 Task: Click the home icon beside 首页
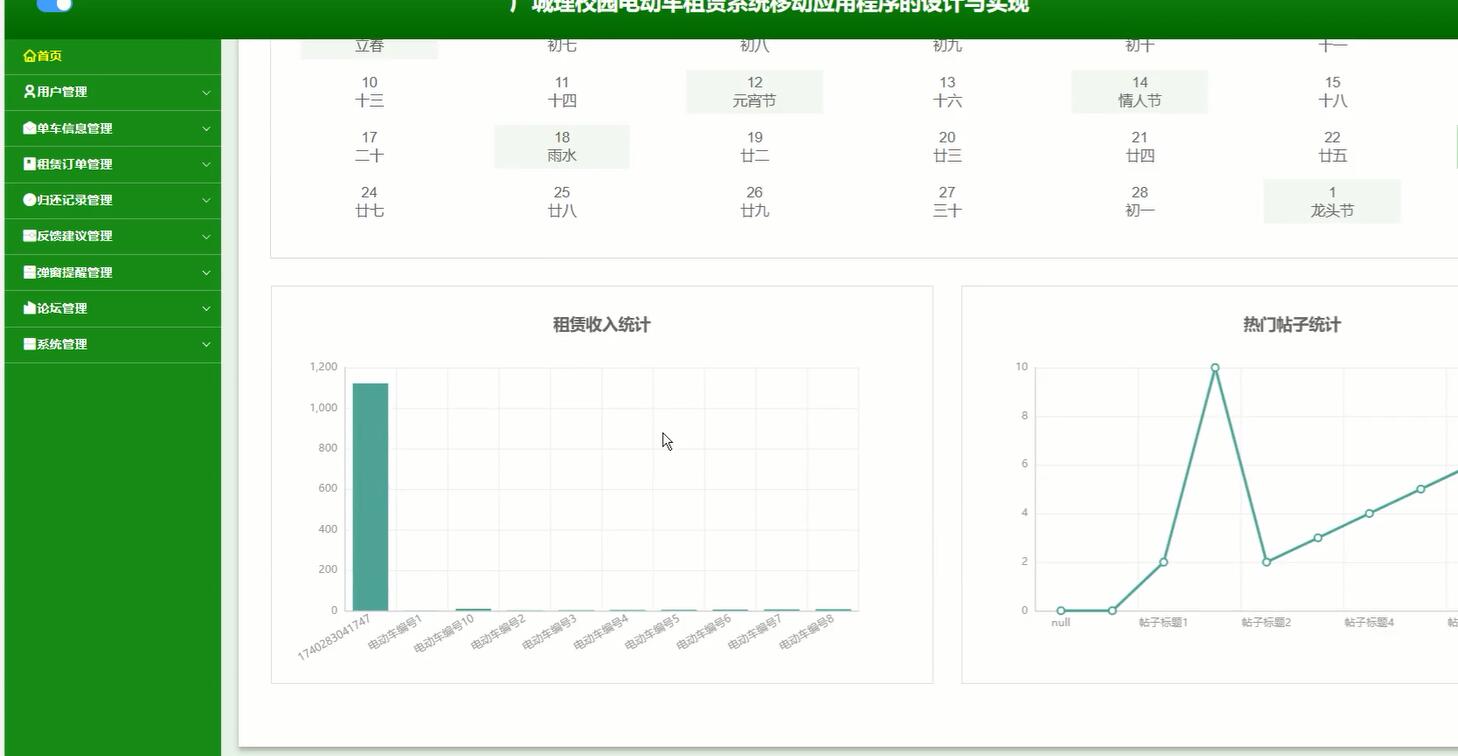coord(29,56)
